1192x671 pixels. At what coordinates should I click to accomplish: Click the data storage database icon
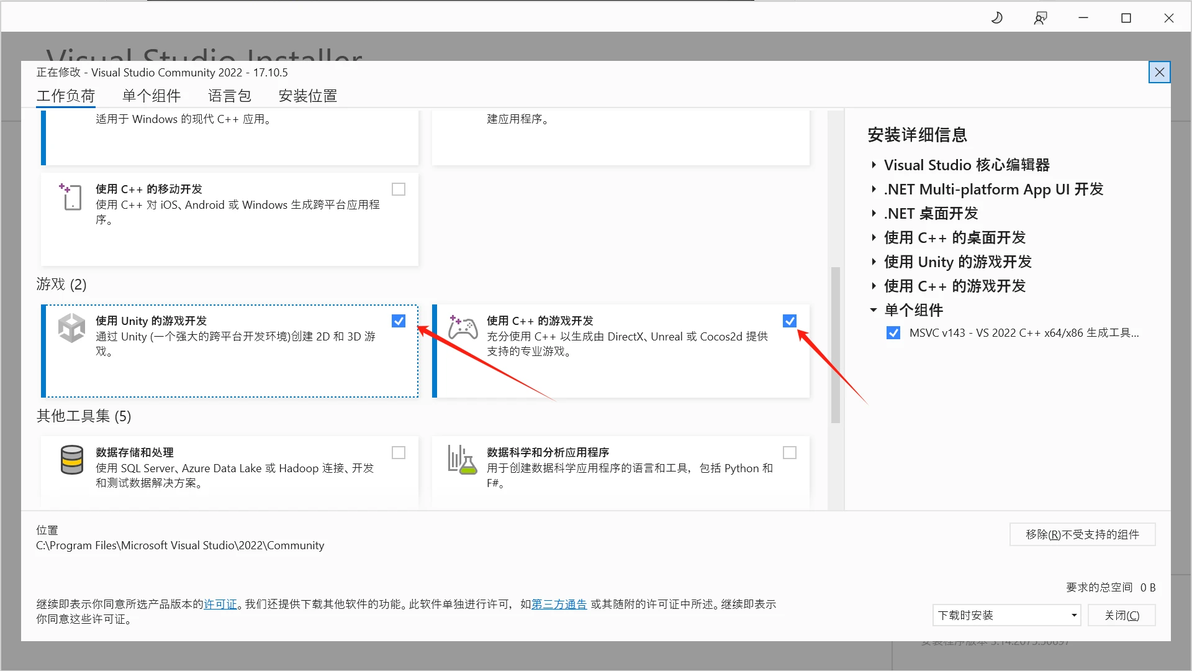(71, 460)
